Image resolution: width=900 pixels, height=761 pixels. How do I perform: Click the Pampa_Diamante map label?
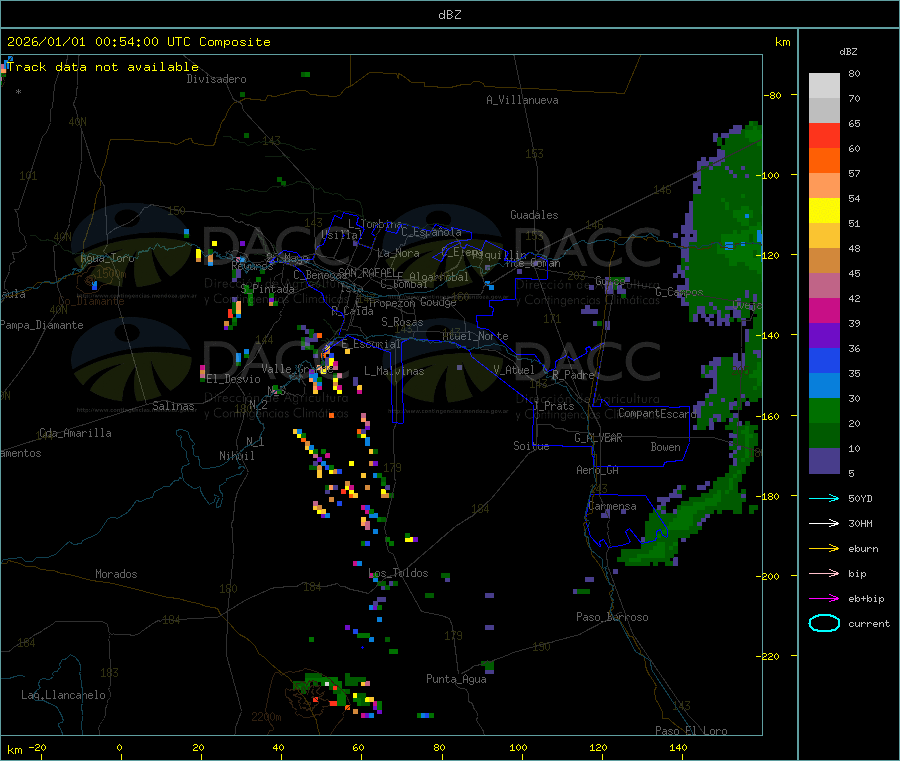pyautogui.click(x=42, y=325)
